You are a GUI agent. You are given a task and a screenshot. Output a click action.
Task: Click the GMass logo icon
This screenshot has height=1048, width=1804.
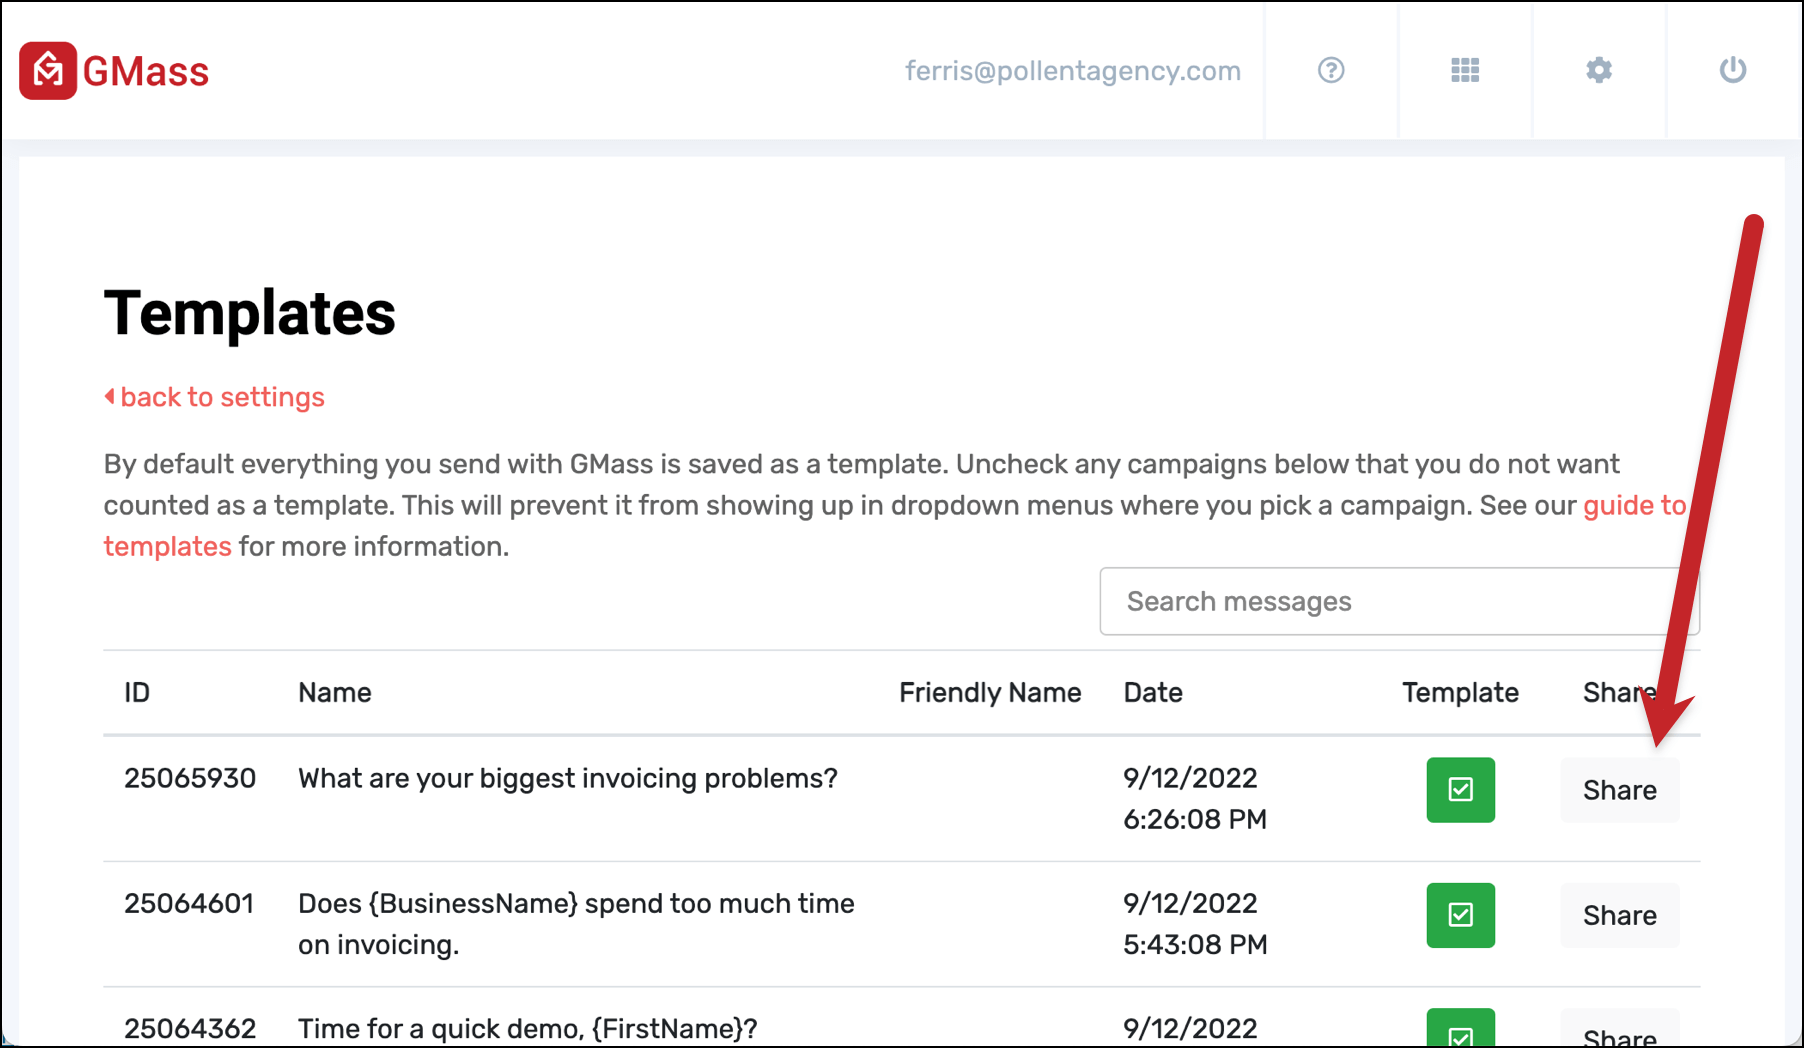[48, 71]
